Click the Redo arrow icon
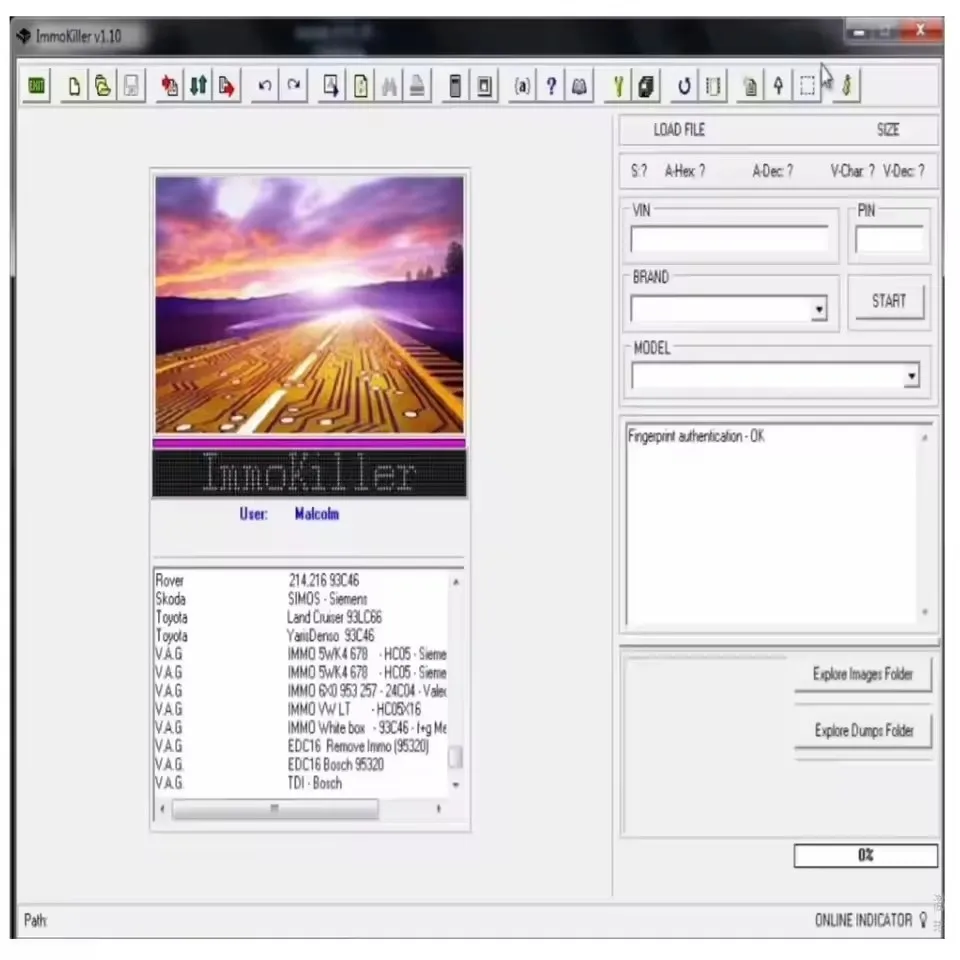This screenshot has width=960, height=960. coord(291,86)
